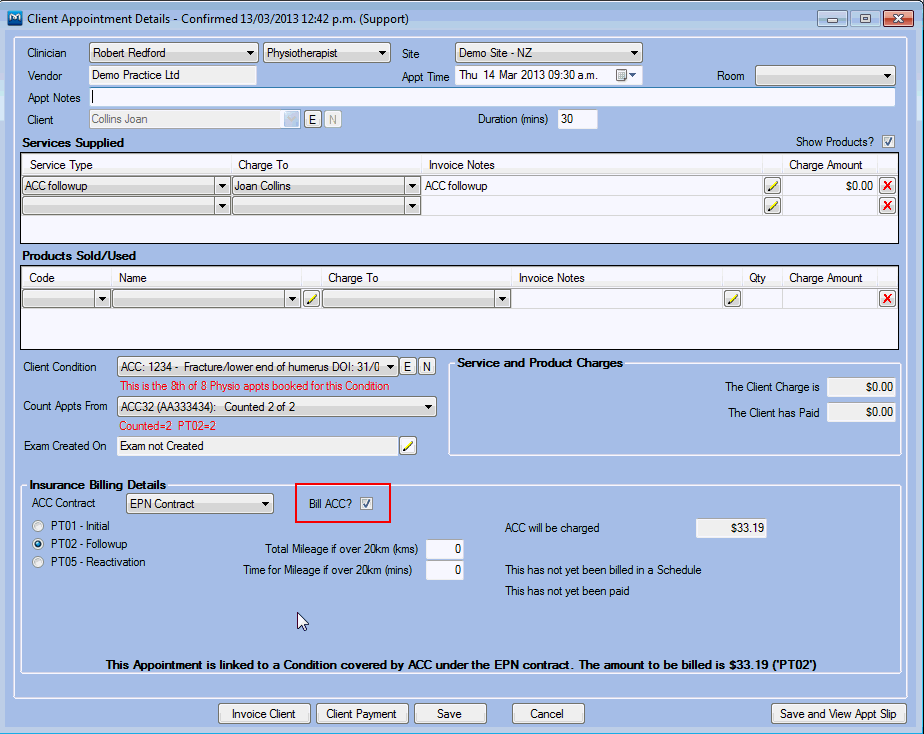Uncheck the Bill ACC? checkbox
Screen dimensions: 924x734
point(366,503)
